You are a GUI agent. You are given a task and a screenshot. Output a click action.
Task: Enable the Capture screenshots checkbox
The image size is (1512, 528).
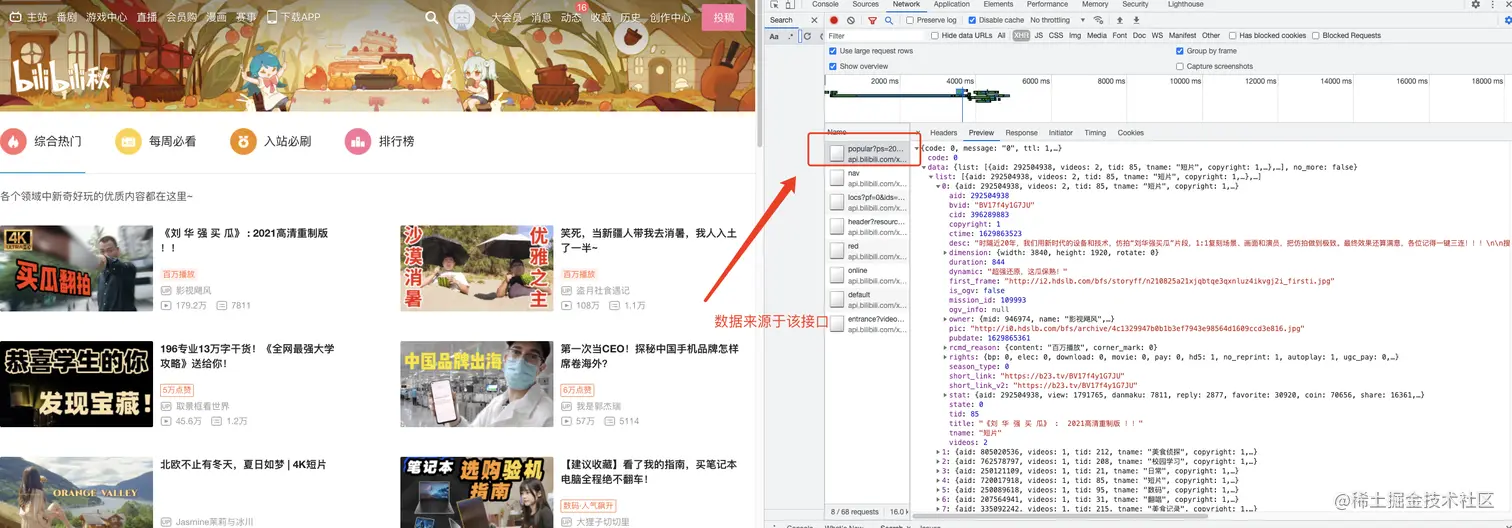point(1180,66)
